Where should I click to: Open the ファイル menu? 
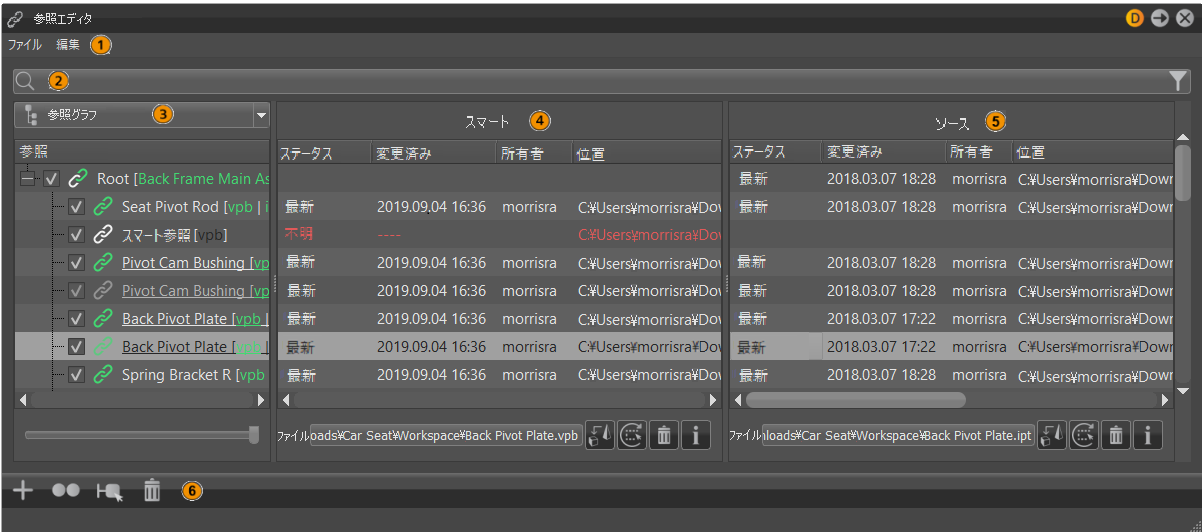point(25,45)
